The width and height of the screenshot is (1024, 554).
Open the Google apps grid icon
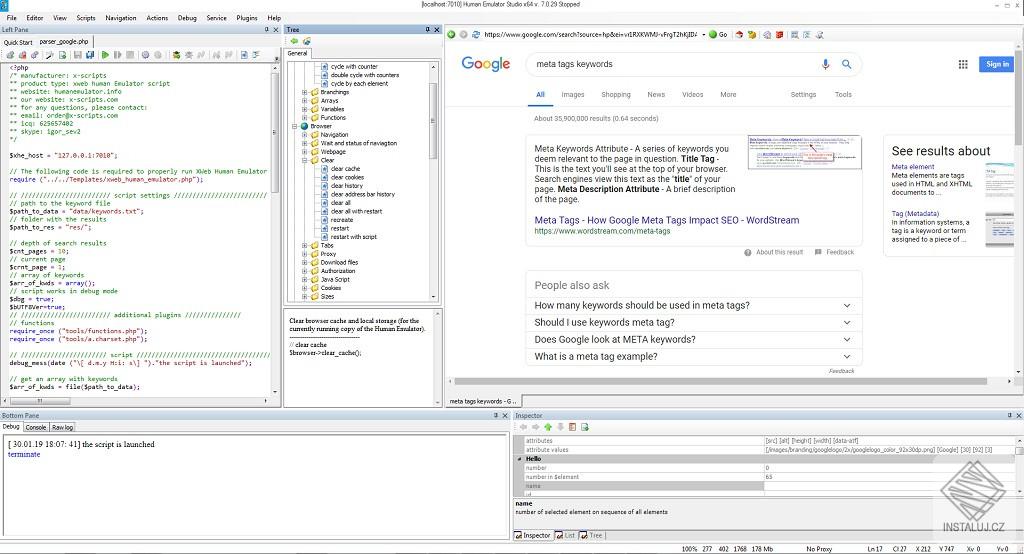(x=963, y=64)
